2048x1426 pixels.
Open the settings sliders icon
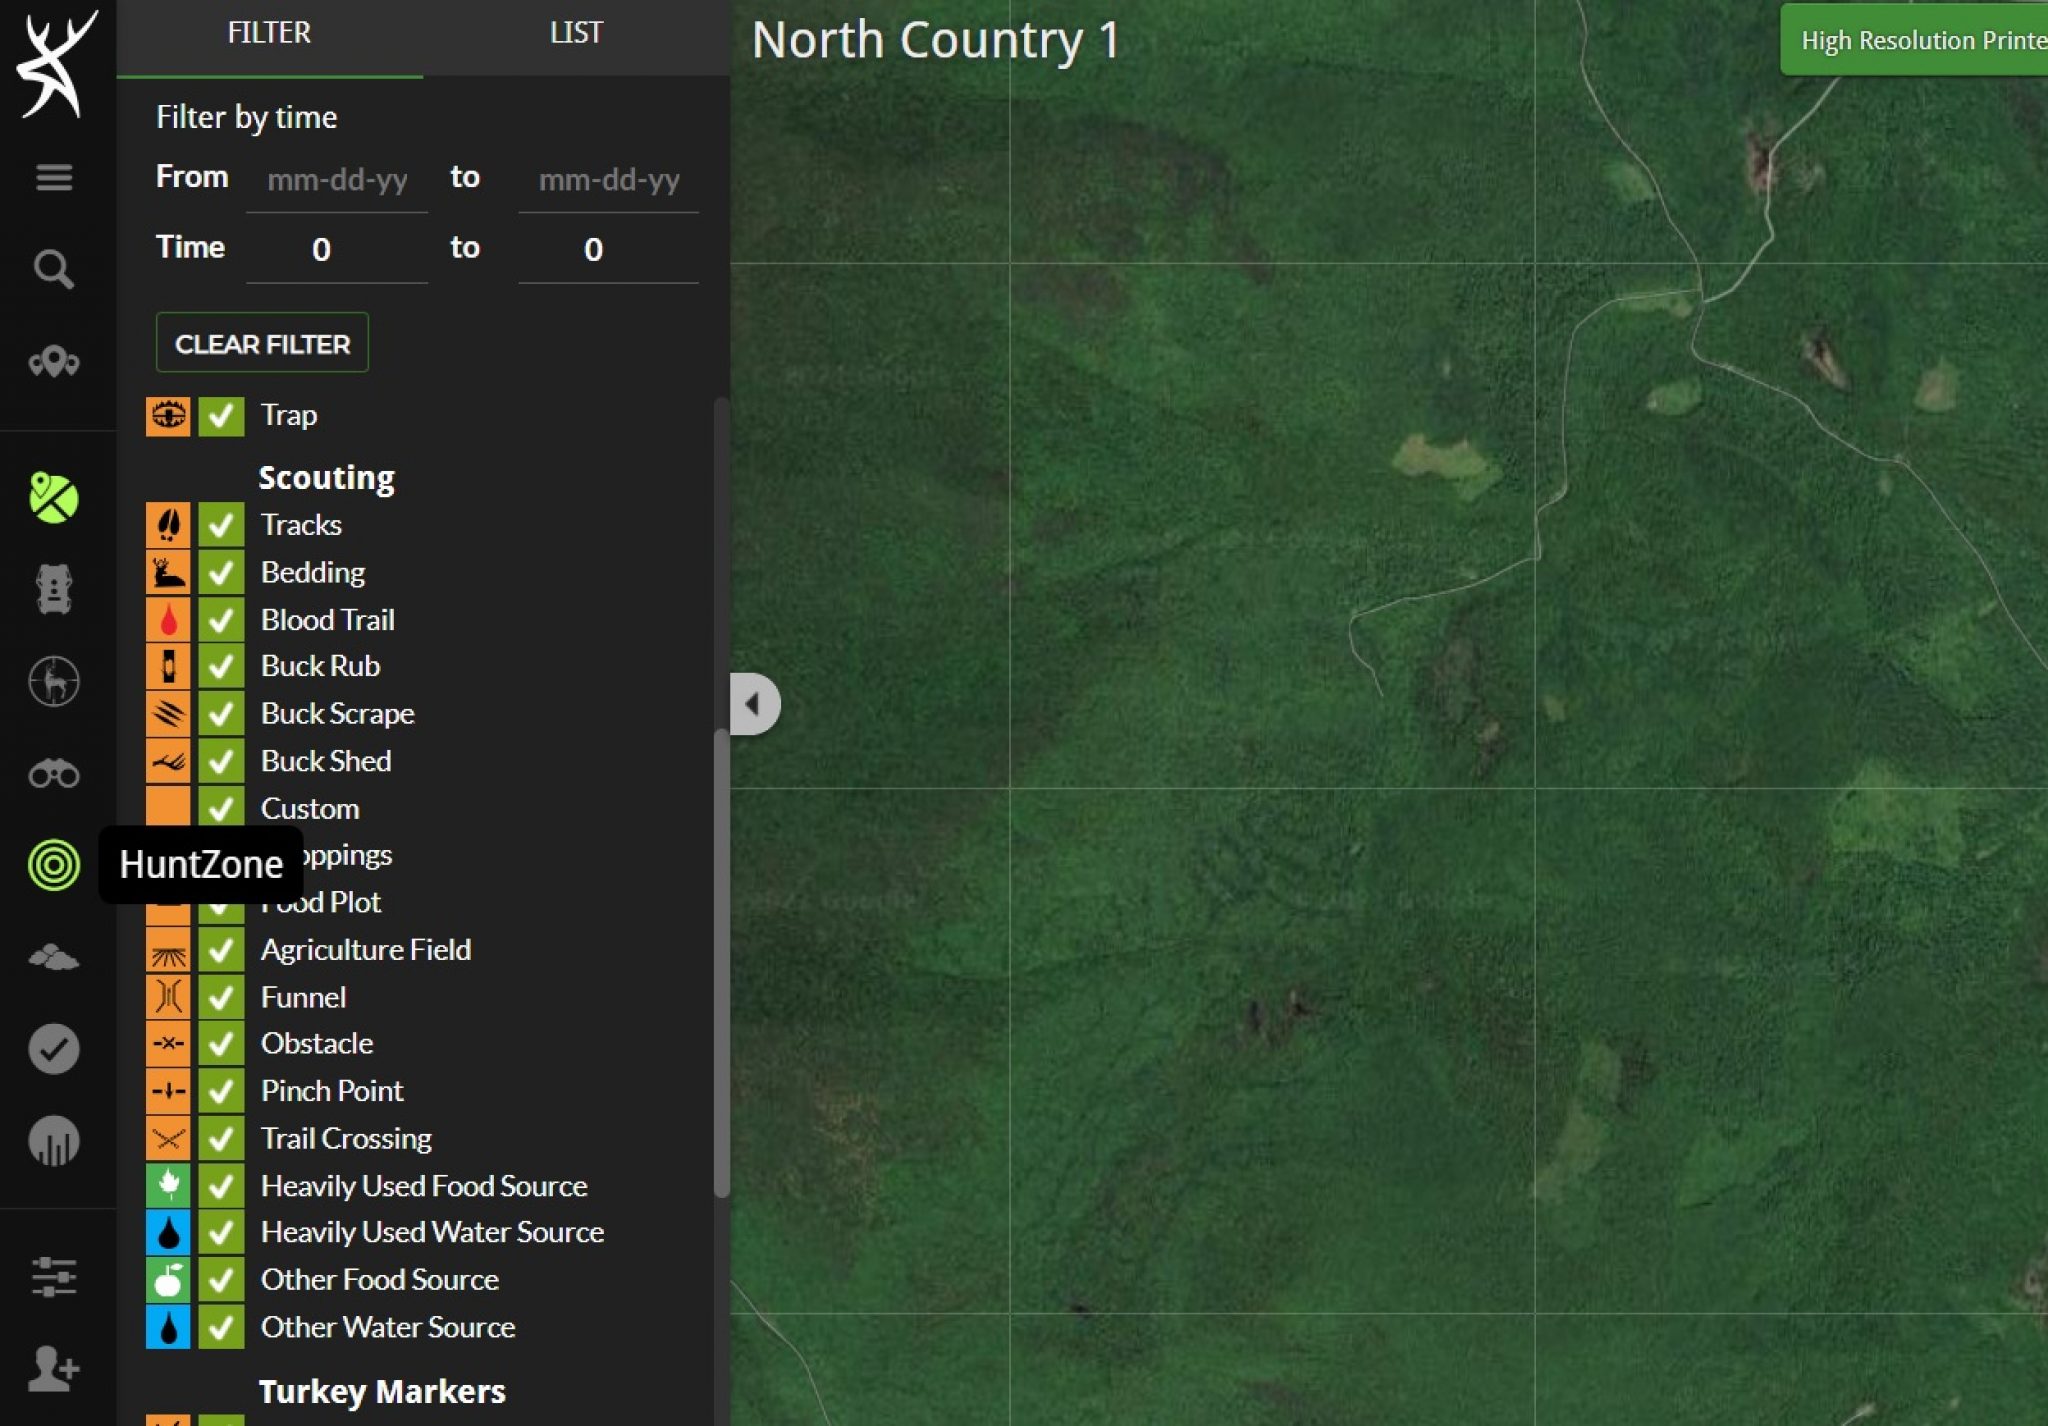click(x=54, y=1277)
